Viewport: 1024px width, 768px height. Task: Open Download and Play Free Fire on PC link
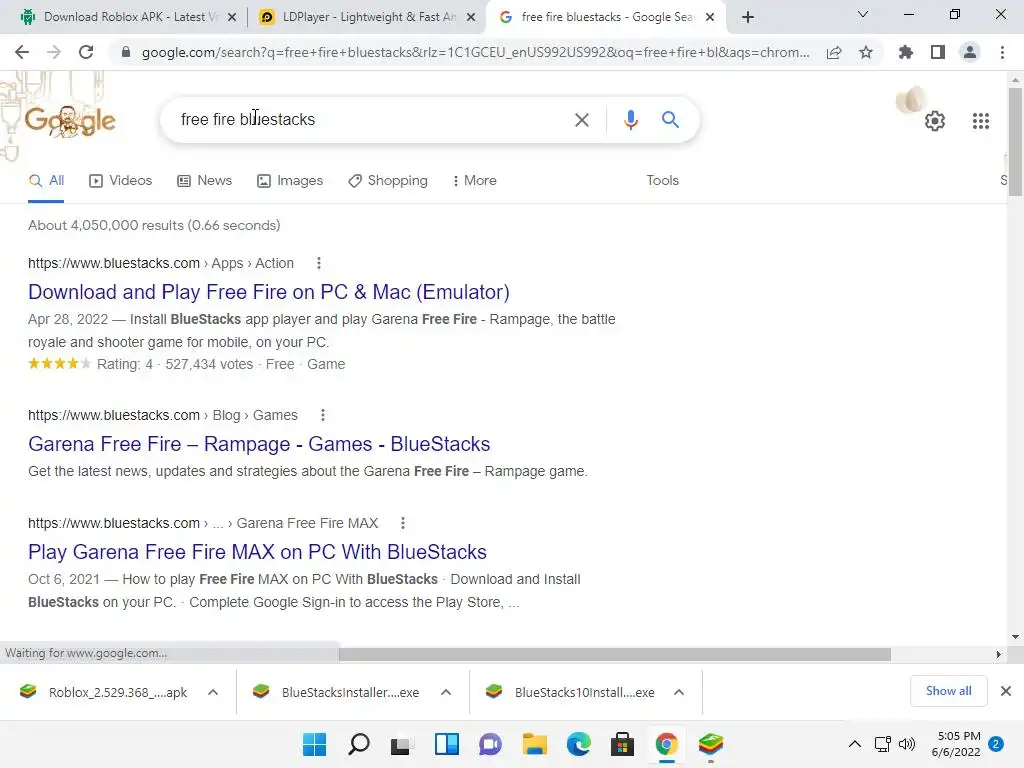click(269, 292)
